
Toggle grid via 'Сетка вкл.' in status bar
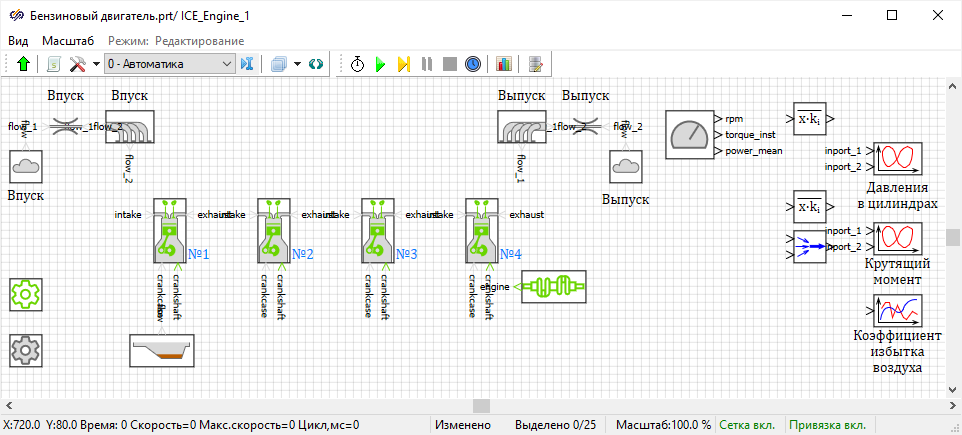coord(749,425)
